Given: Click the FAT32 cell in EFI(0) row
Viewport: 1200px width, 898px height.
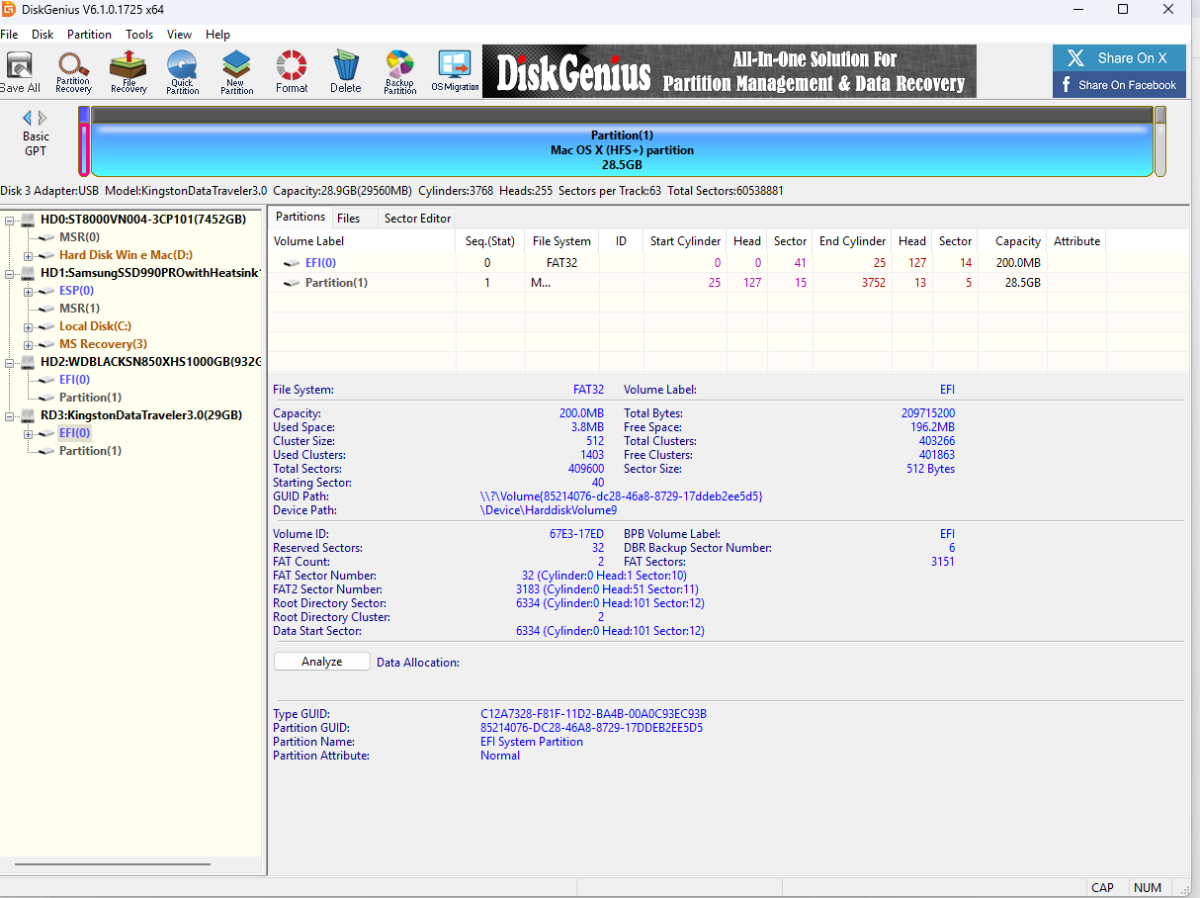Looking at the screenshot, I should pyautogui.click(x=561, y=263).
